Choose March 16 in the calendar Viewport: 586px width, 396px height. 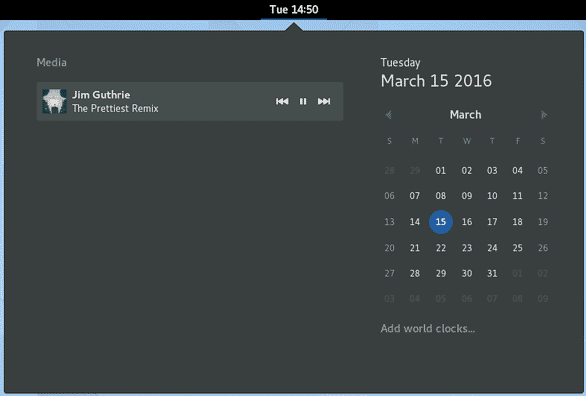pos(467,222)
